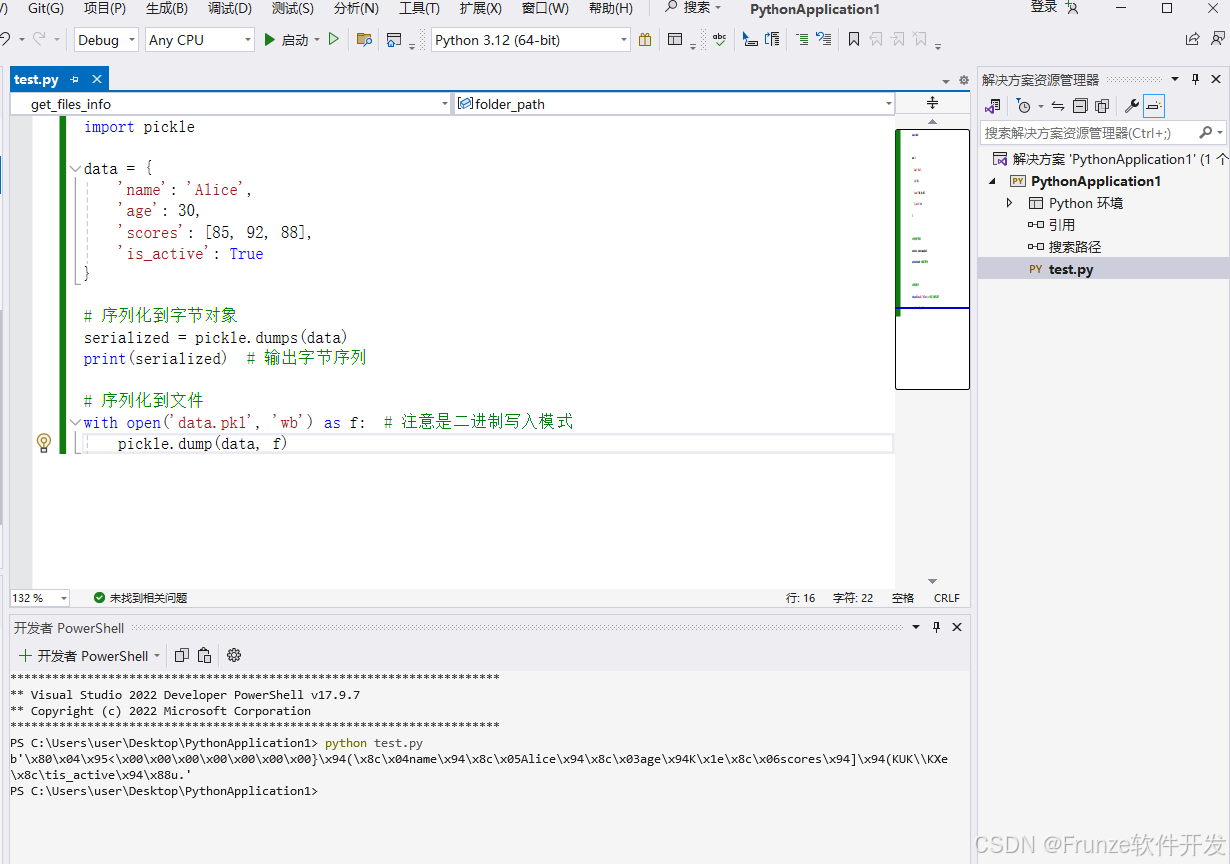
Task: Collapse the data dictionary code block
Action: tap(75, 169)
